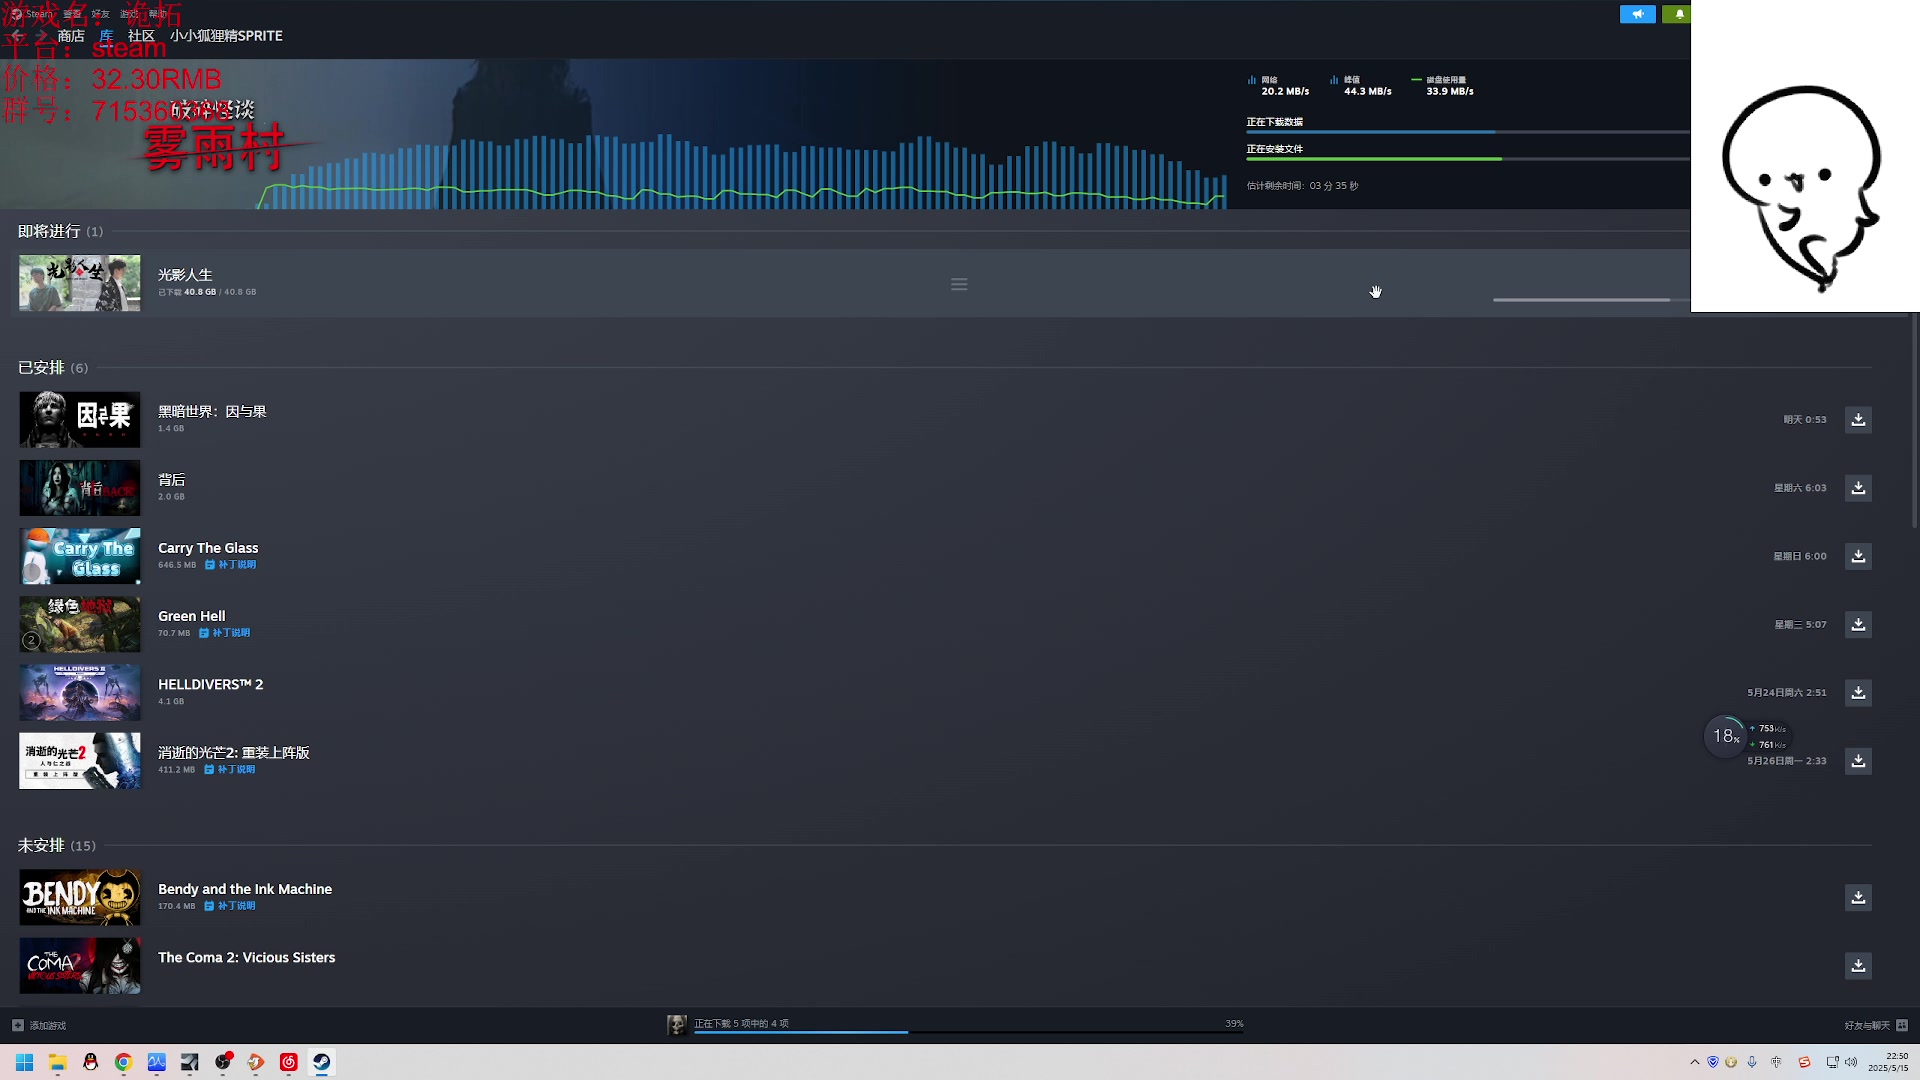1920x1080 pixels.
Task: Open the HELLDIVERS 2 thumbnail image
Action: pyautogui.click(x=80, y=693)
